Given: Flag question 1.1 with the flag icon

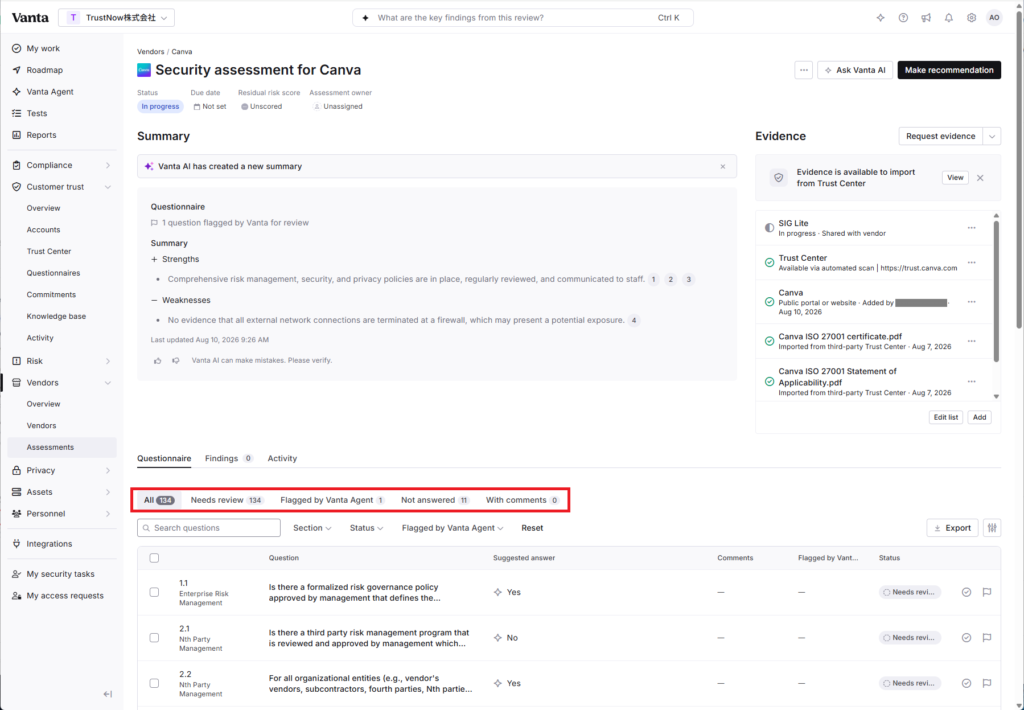Looking at the screenshot, I should coord(987,592).
